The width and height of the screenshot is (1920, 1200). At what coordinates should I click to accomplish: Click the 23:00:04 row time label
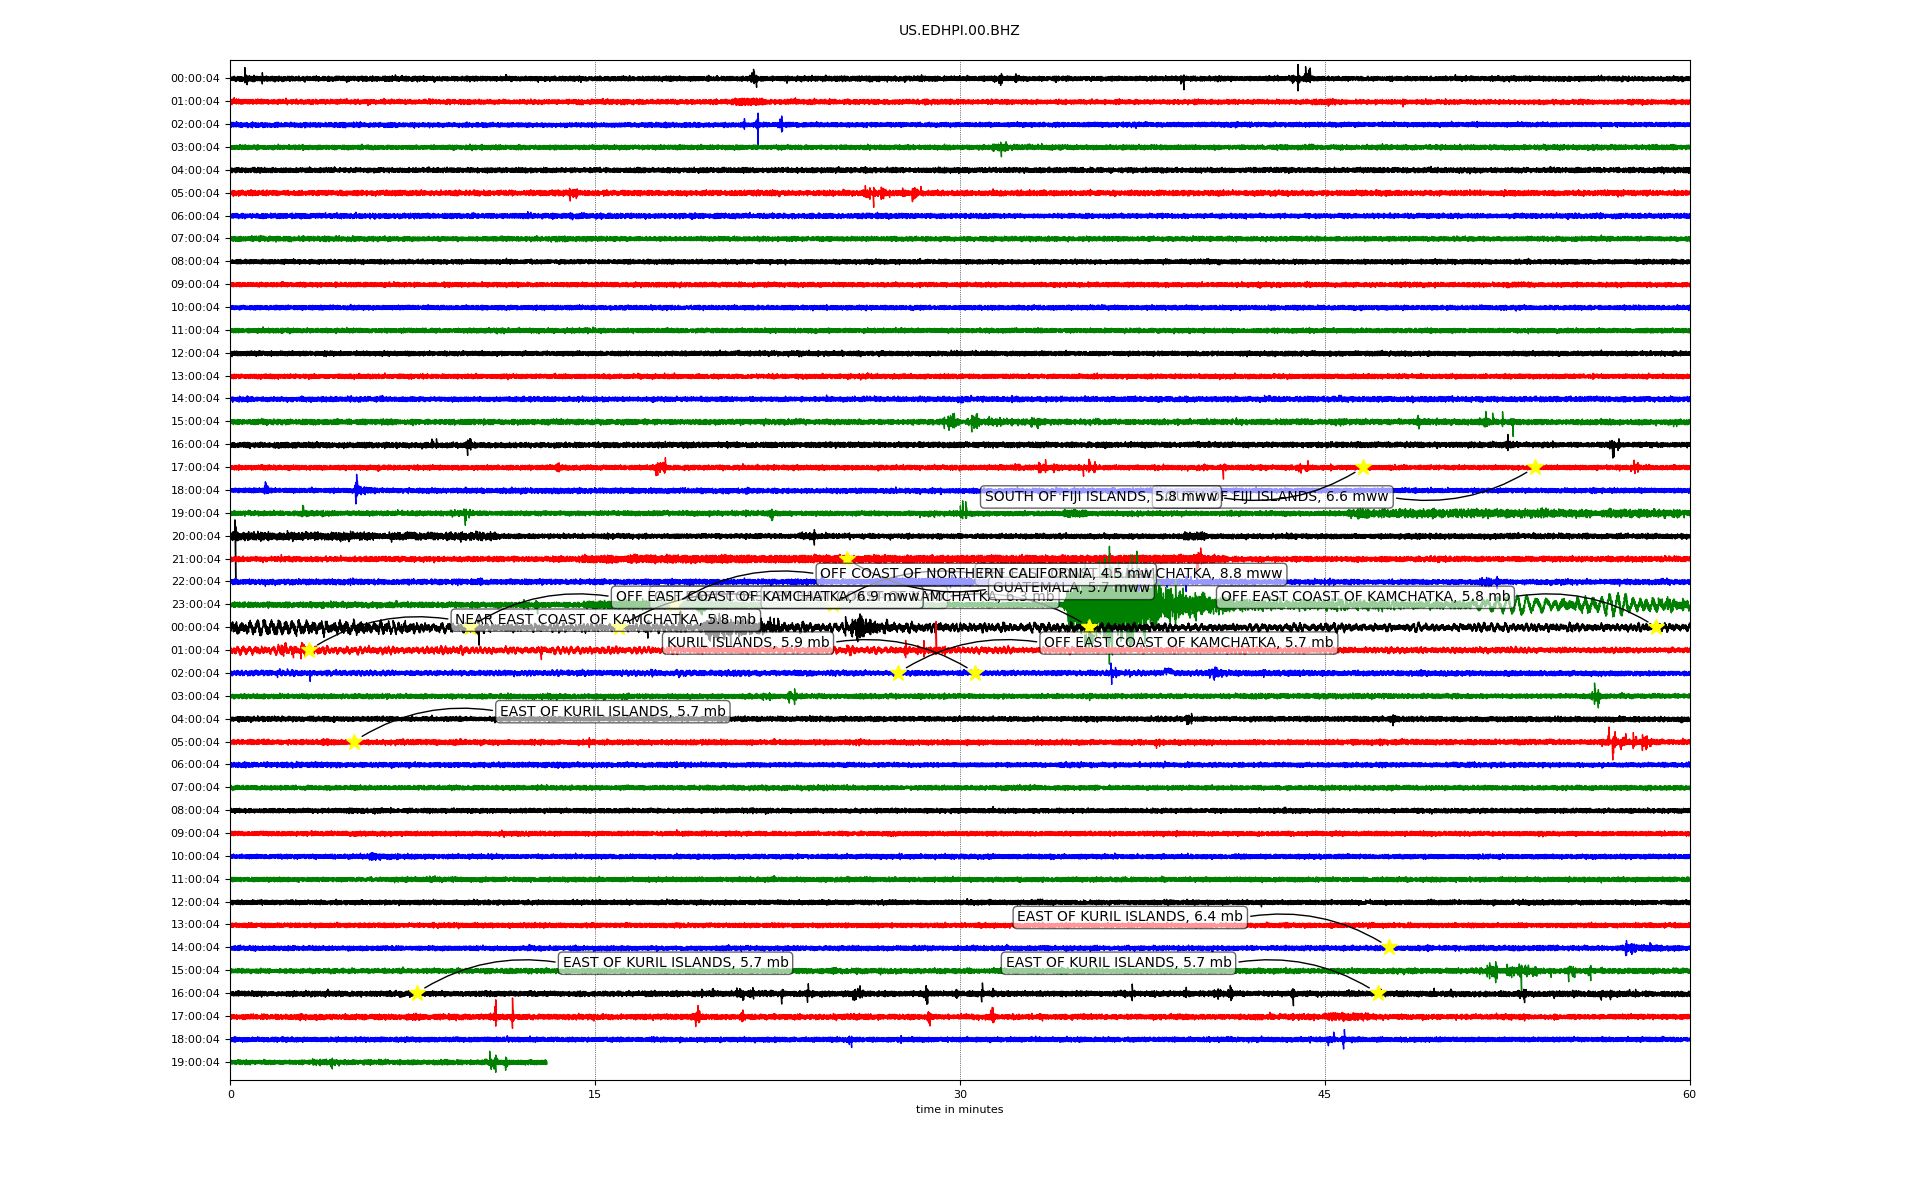click(195, 605)
